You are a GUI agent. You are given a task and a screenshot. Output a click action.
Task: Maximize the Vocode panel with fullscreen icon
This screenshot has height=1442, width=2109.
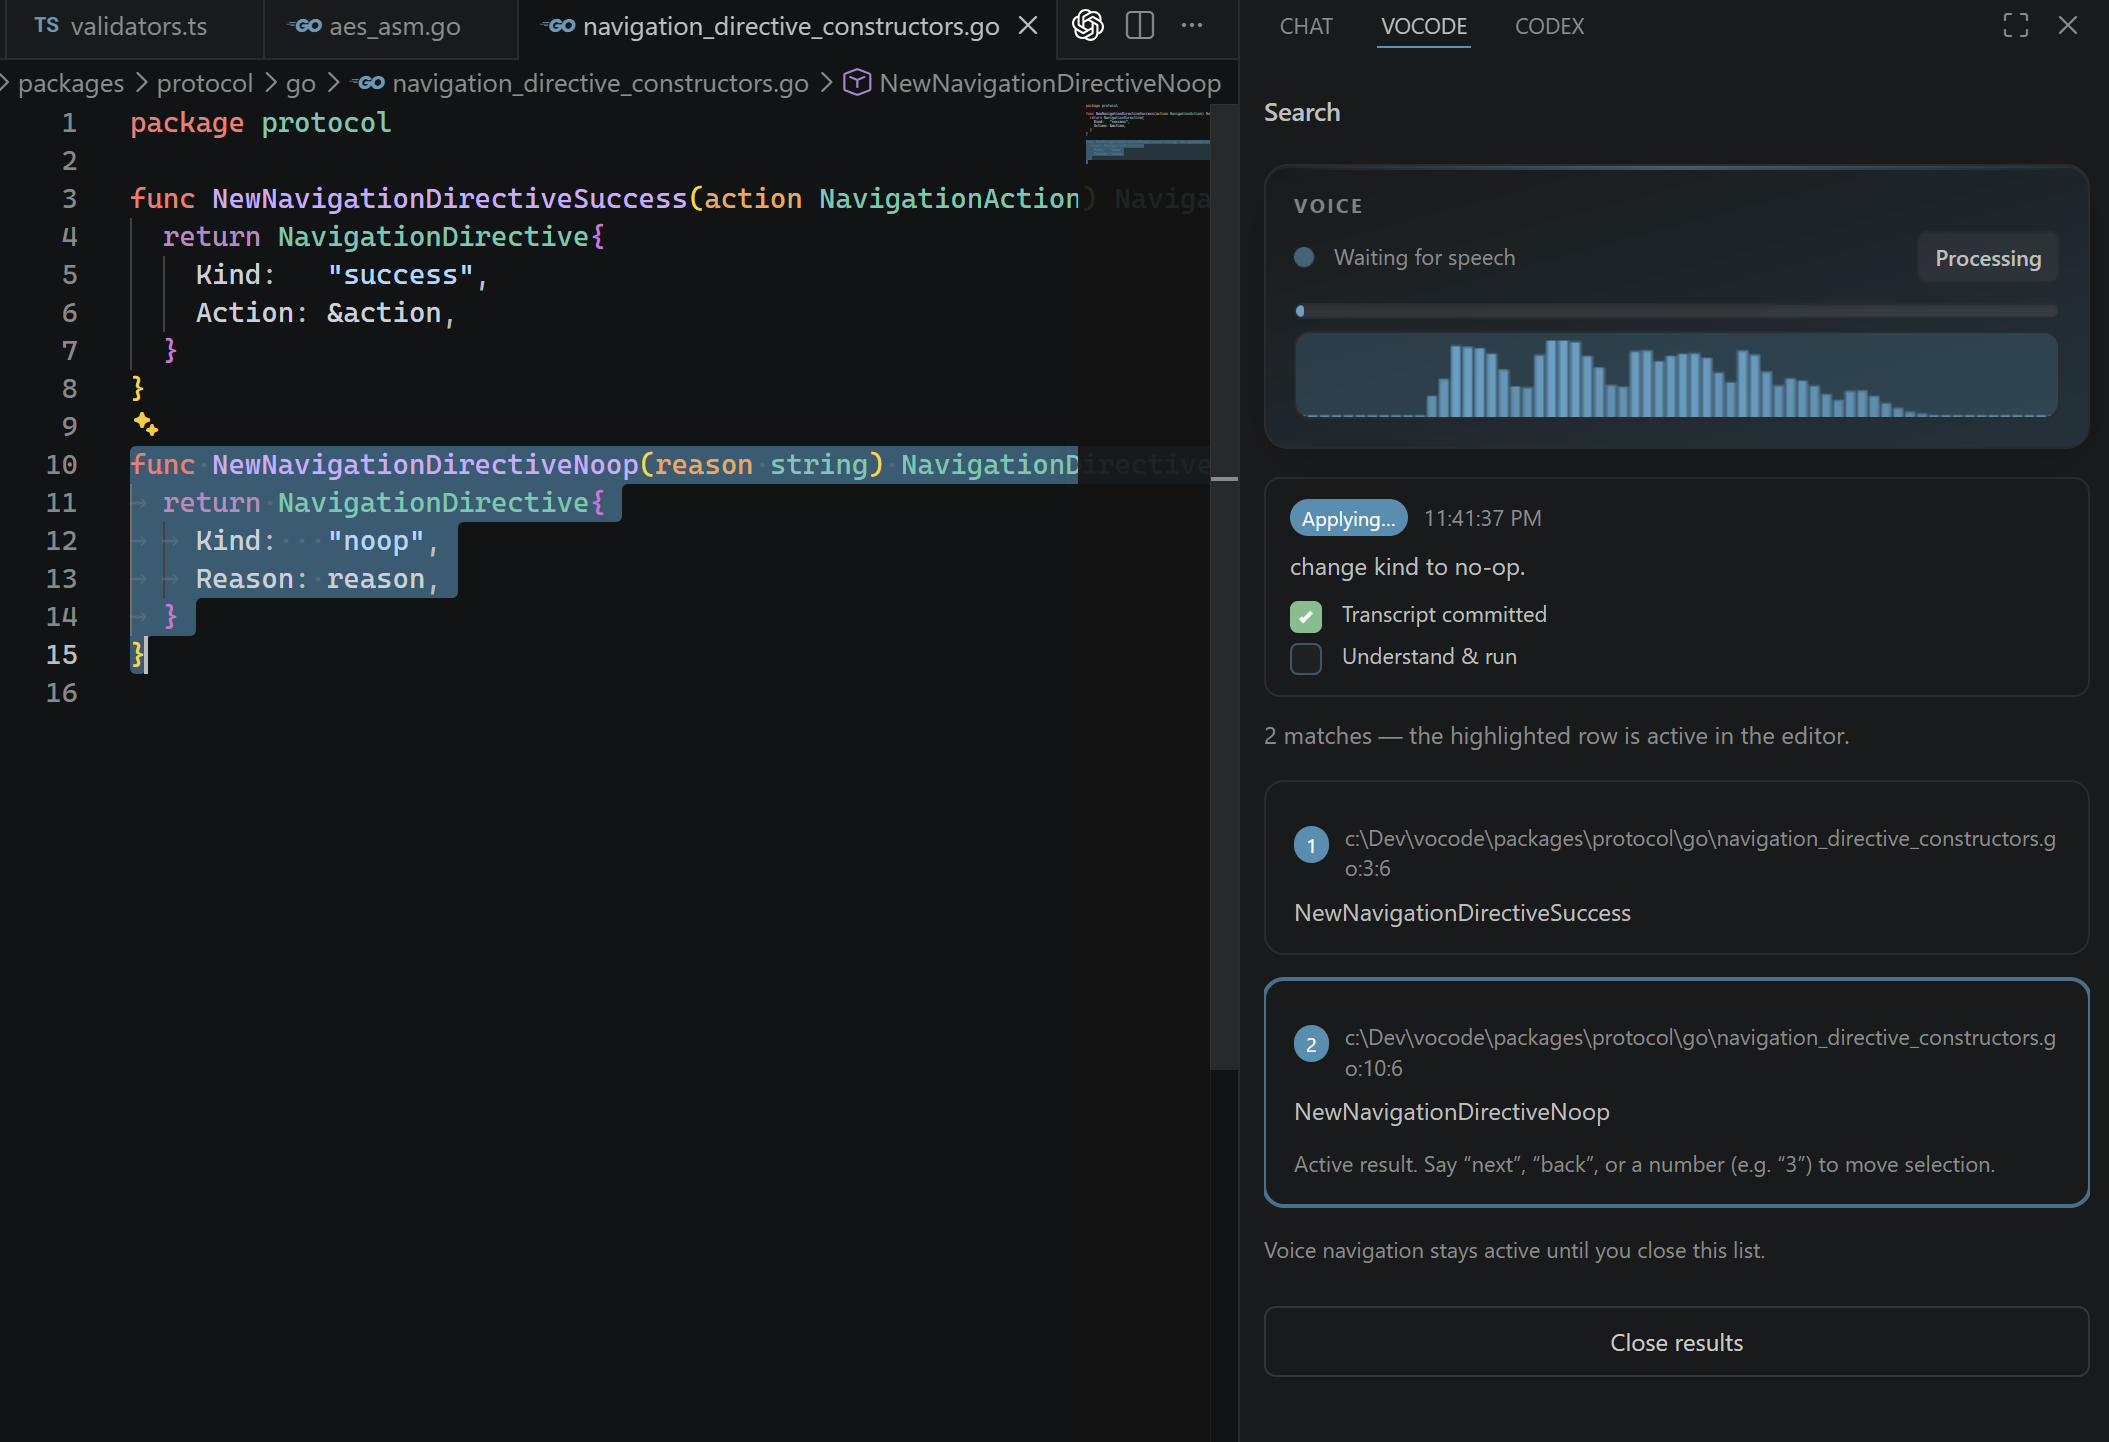pos(2015,25)
